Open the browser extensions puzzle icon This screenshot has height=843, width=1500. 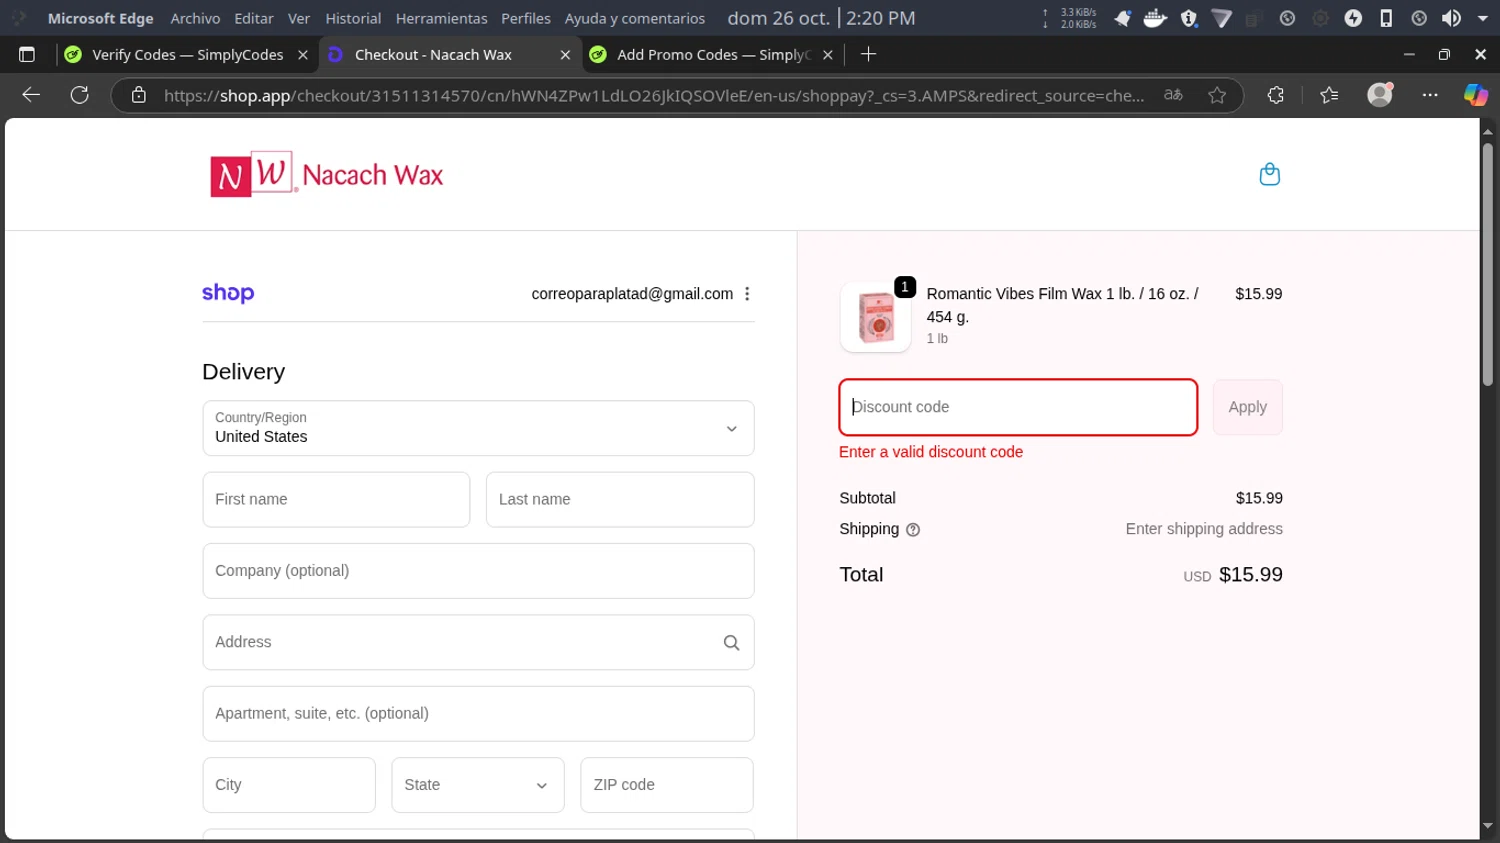[x=1275, y=95]
